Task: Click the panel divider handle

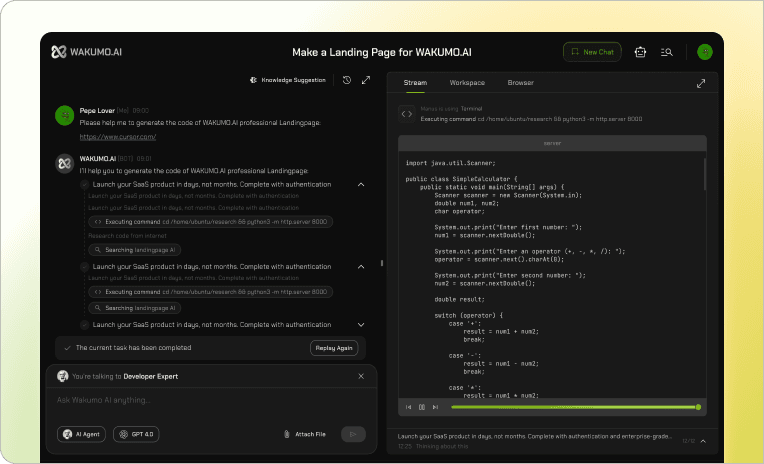Action: point(382,263)
